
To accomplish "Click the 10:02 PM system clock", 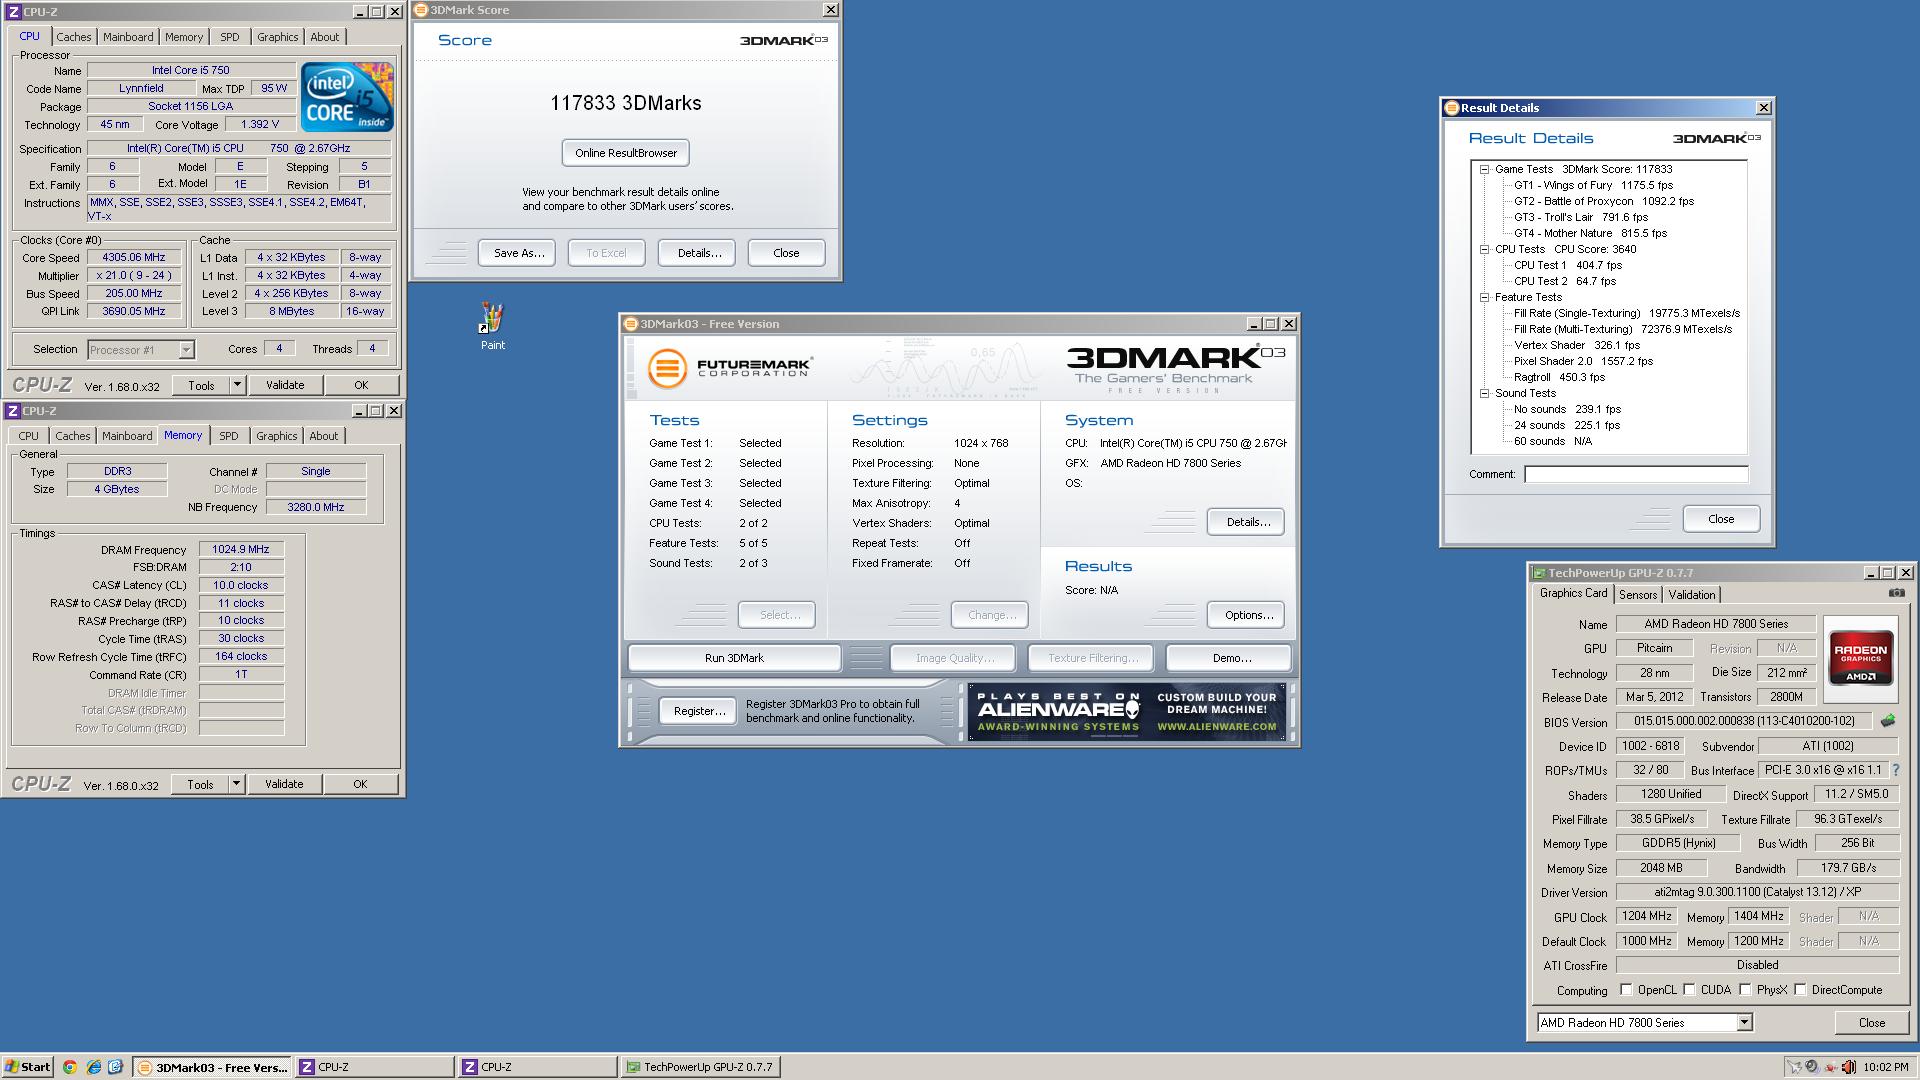I will (x=1886, y=1067).
